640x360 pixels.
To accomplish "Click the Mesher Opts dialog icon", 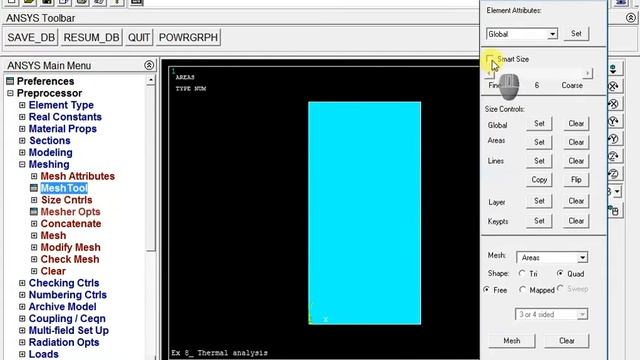I will (x=34, y=212).
